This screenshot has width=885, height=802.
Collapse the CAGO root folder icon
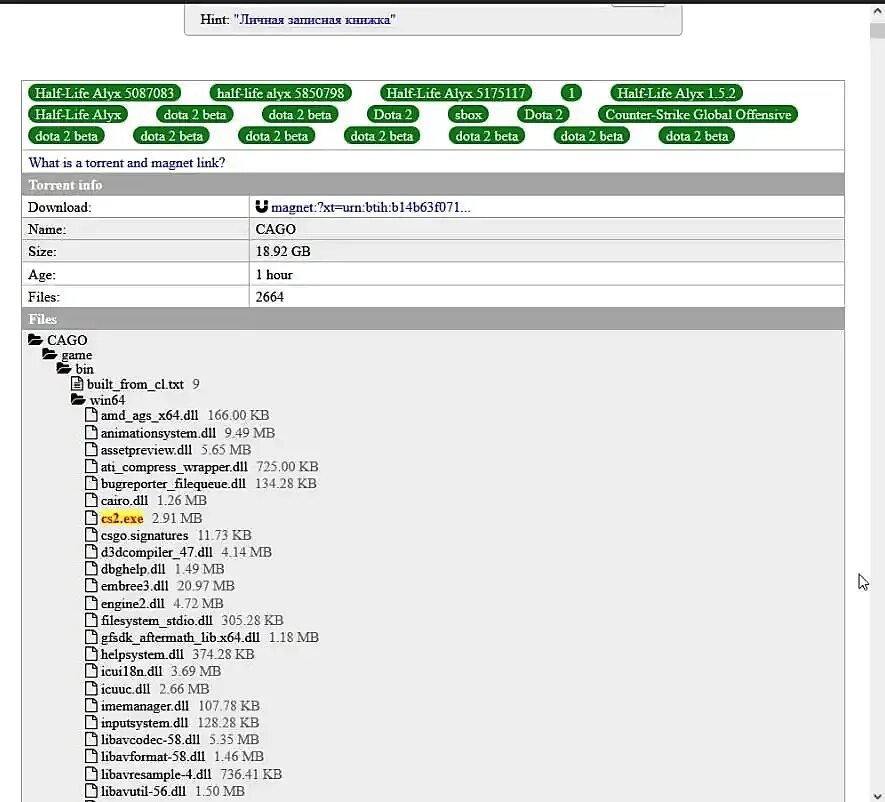coord(36,339)
